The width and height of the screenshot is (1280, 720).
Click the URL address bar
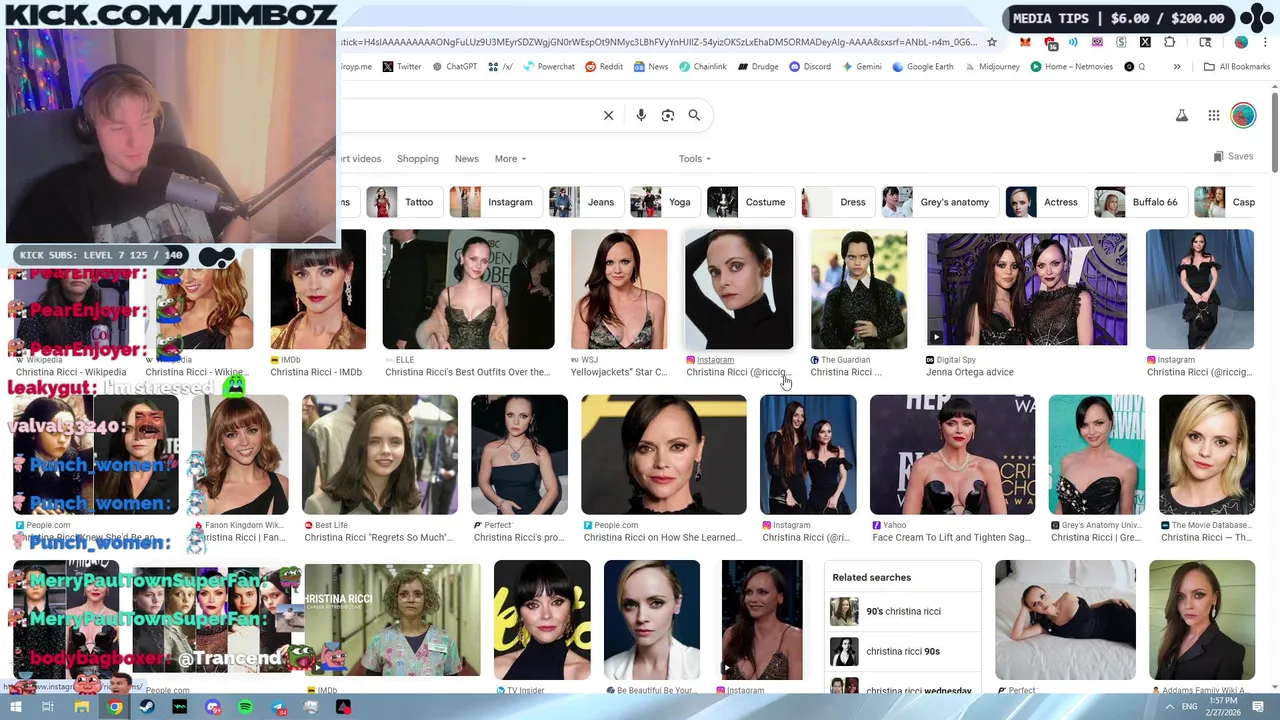(x=658, y=42)
